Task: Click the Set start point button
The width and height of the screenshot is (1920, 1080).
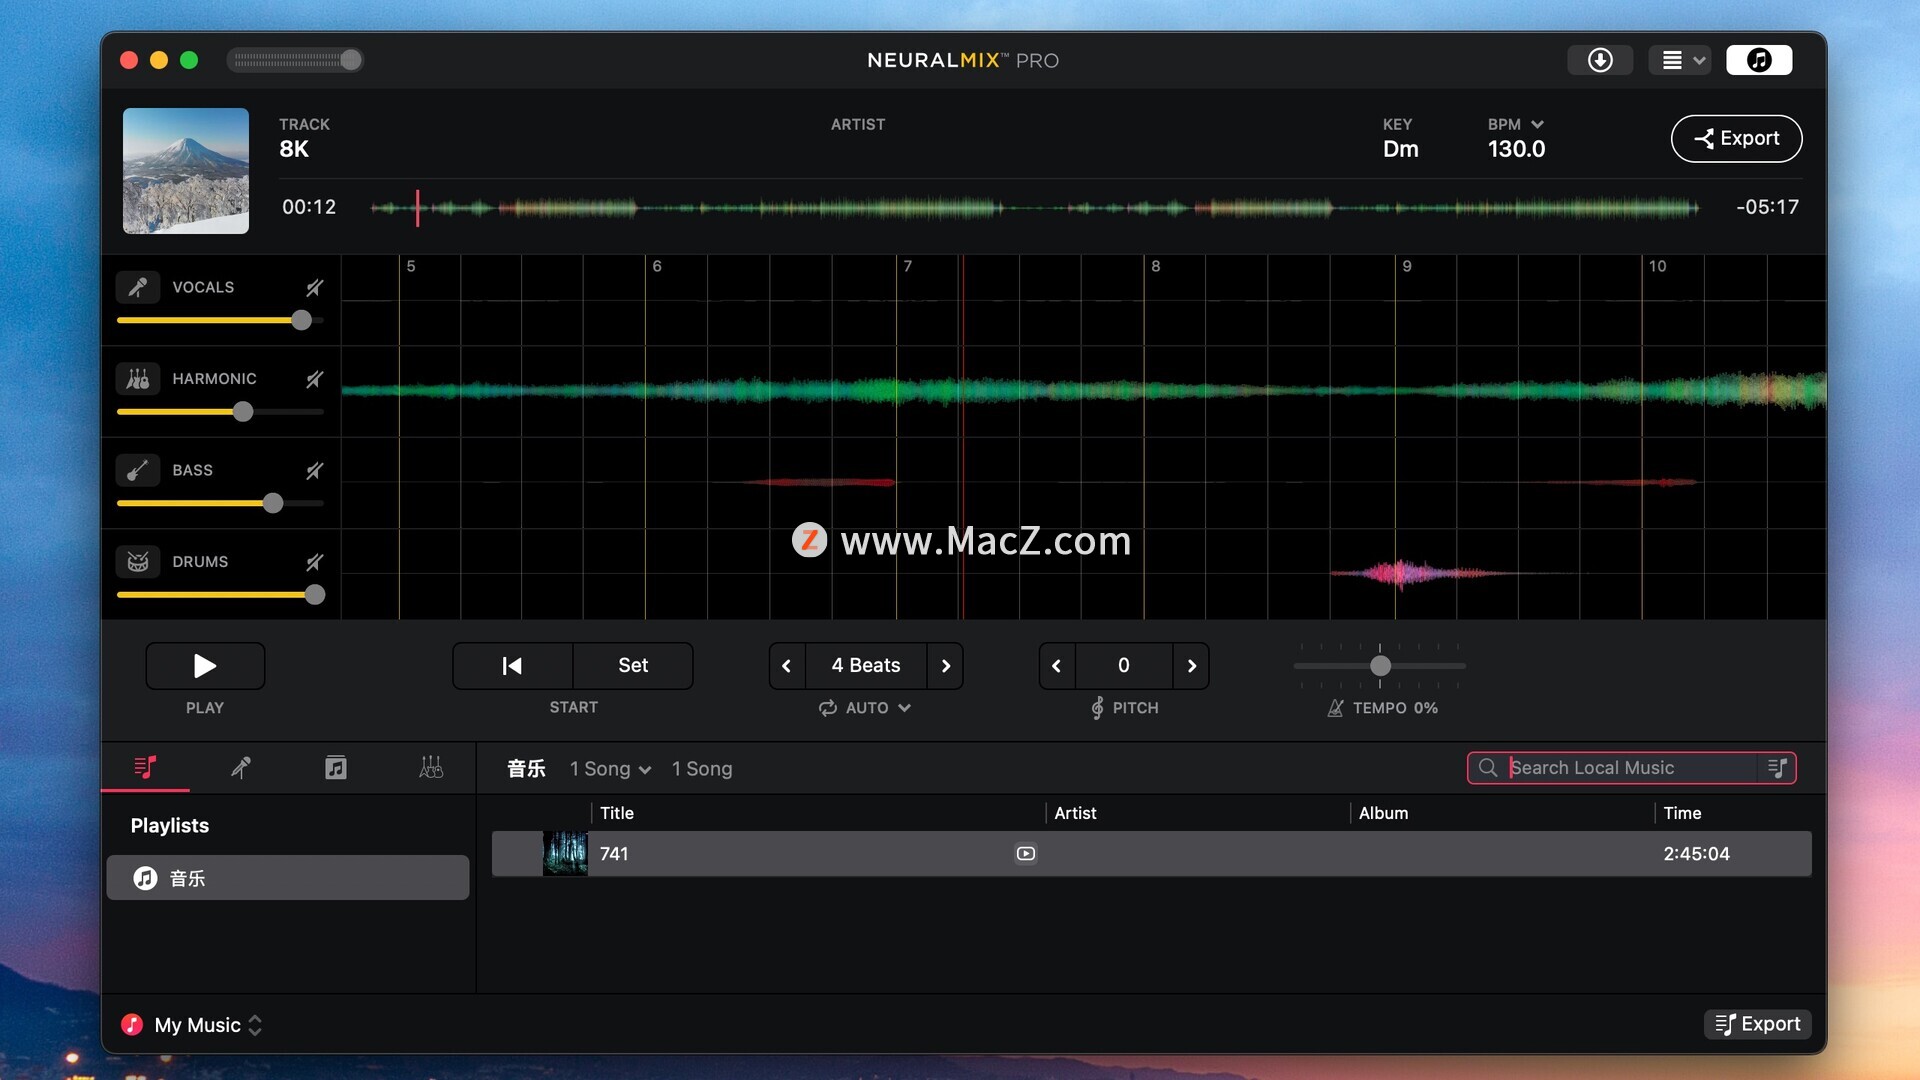Action: click(x=633, y=666)
